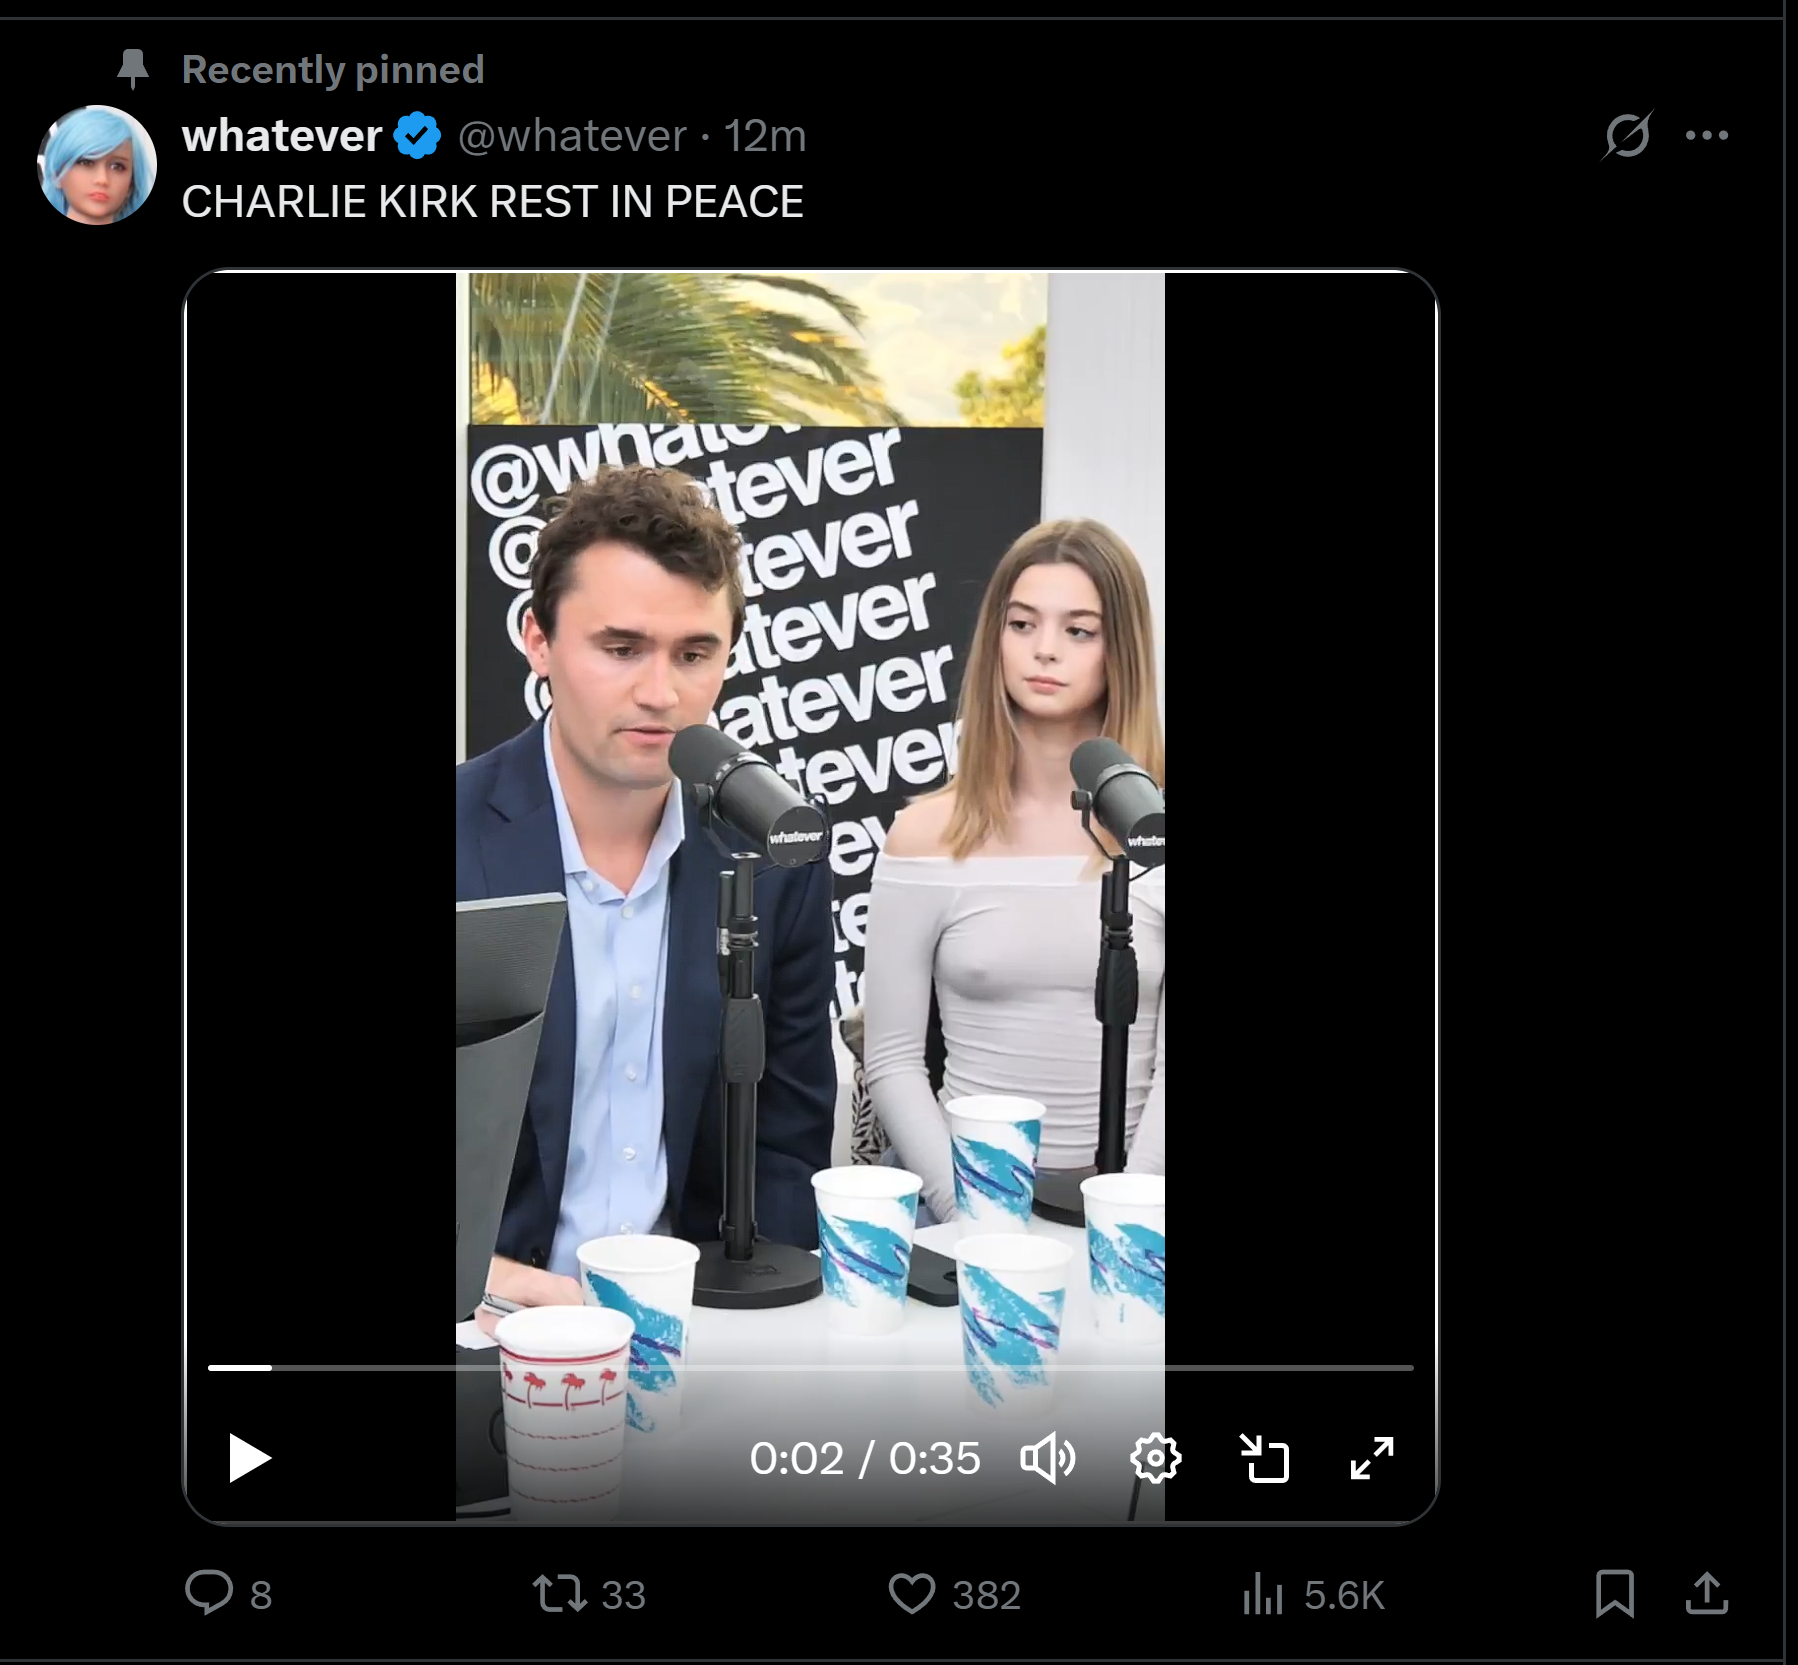Share the post
The width and height of the screenshot is (1798, 1665).
(x=1706, y=1593)
